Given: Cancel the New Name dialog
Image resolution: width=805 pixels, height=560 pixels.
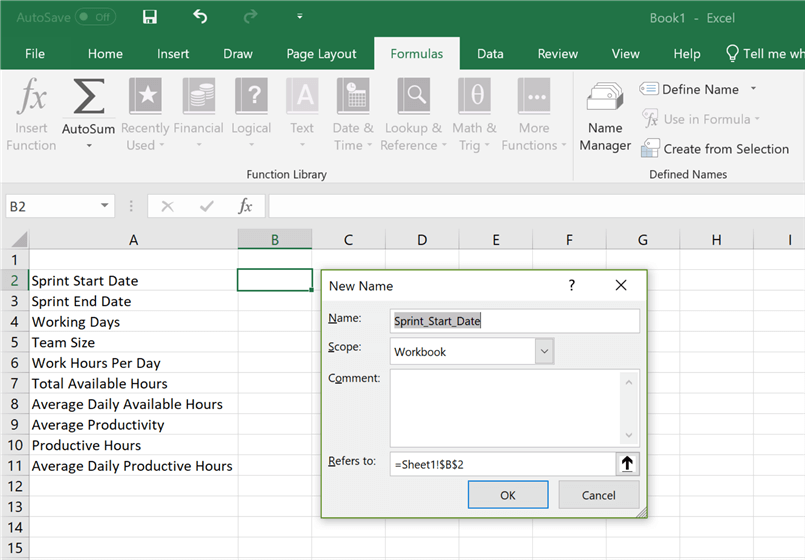Looking at the screenshot, I should point(598,495).
